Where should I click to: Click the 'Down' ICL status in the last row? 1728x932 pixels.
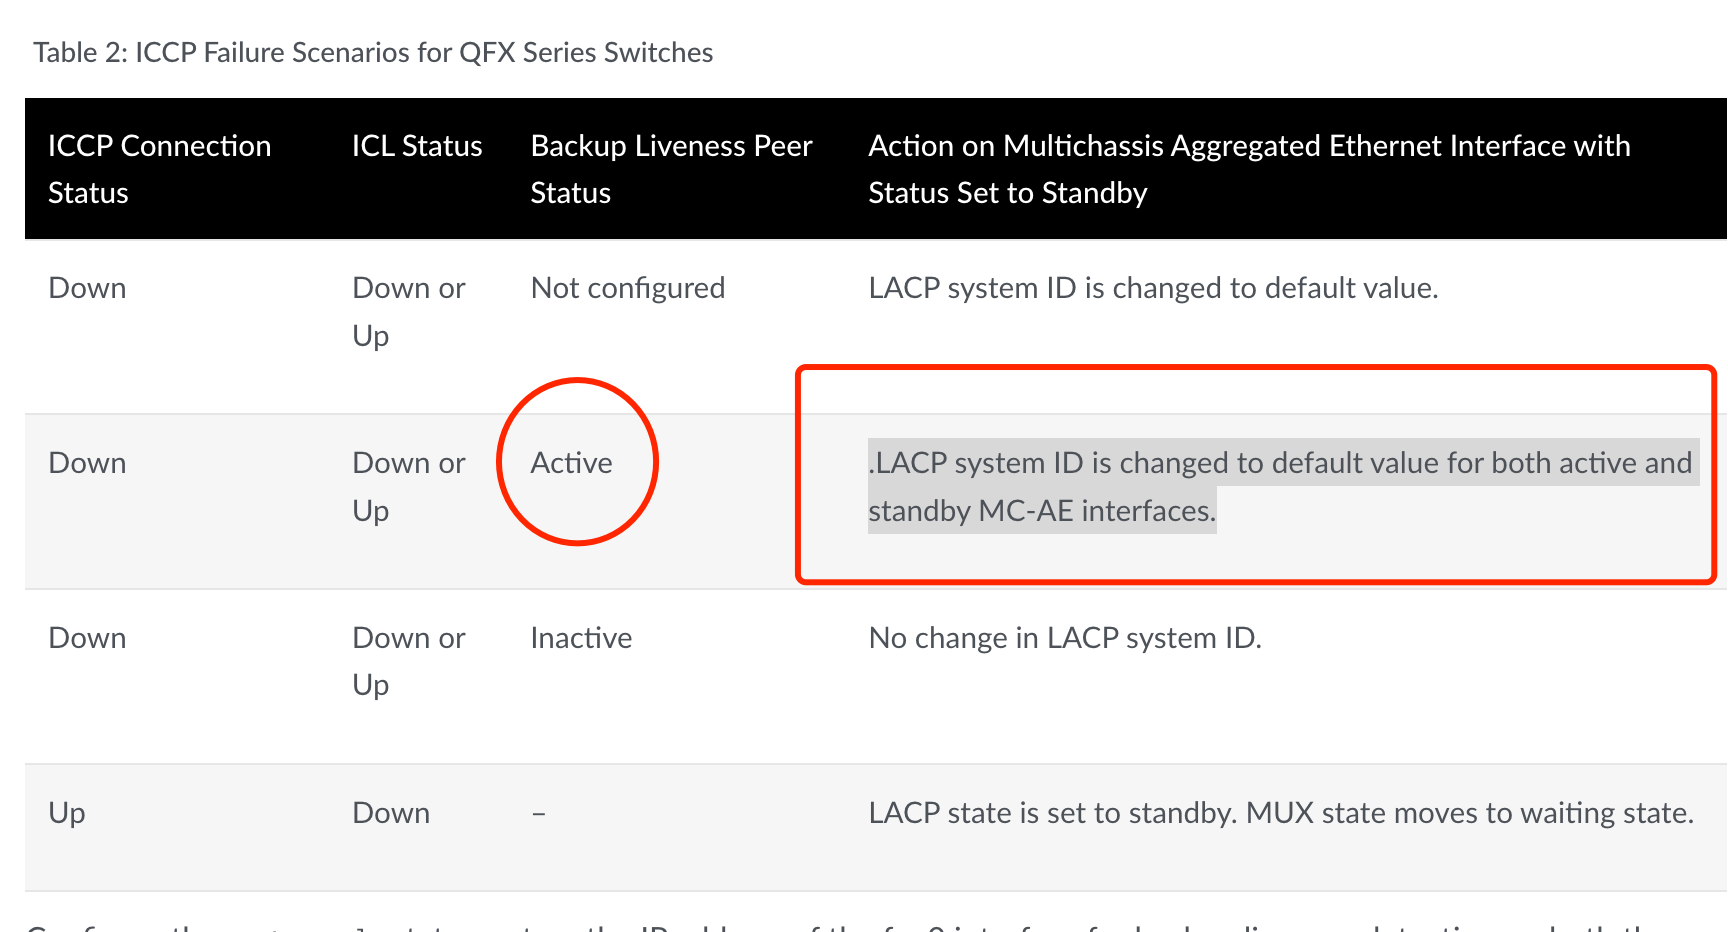tap(391, 813)
